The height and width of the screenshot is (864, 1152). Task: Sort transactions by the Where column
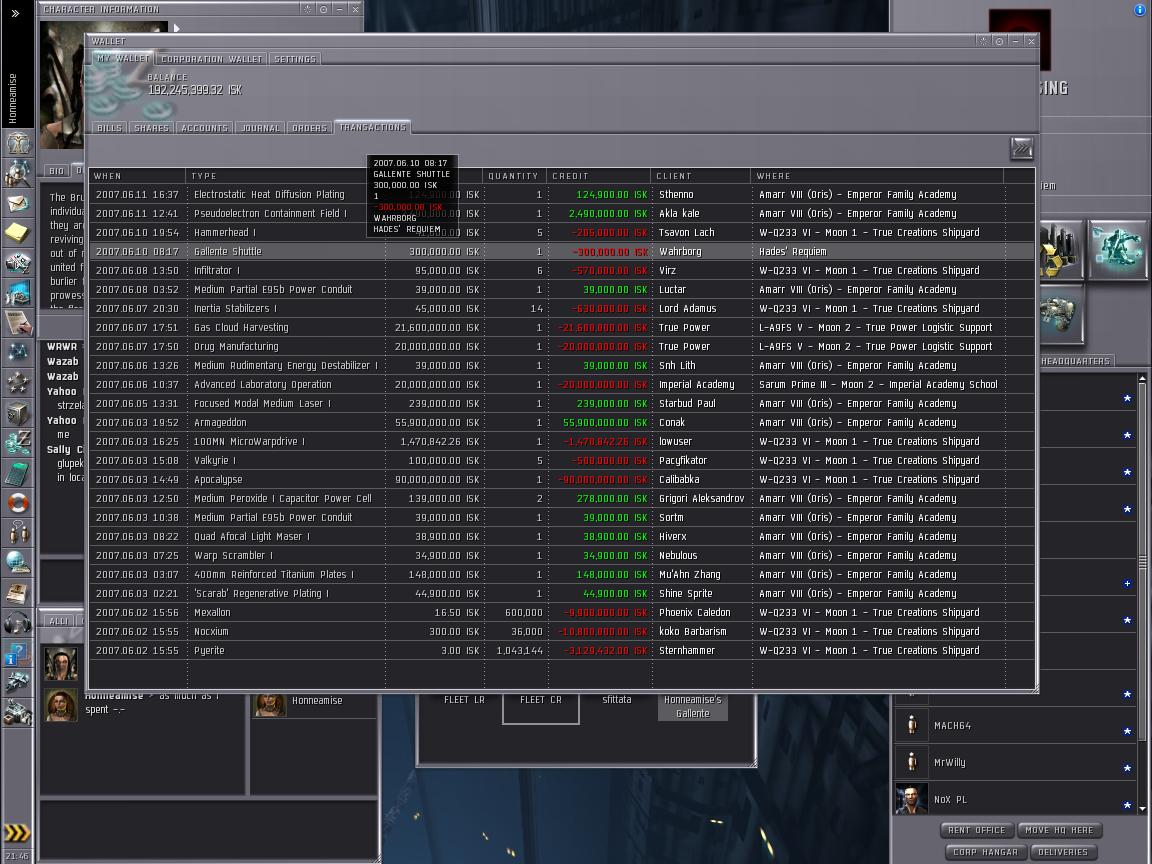[x=876, y=176]
